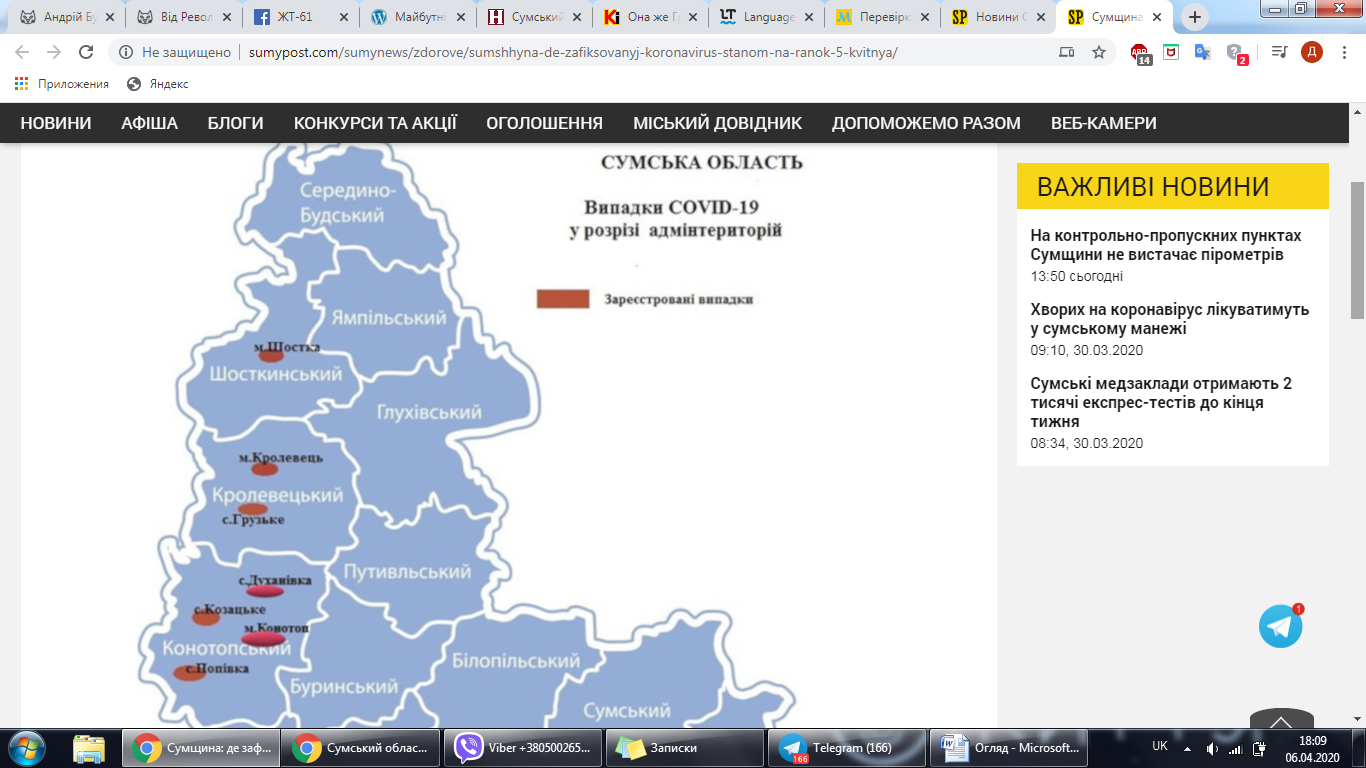This screenshot has height=768, width=1366.
Task: Open the ВЕБ-КАМЕРИ menu item
Action: [1104, 123]
